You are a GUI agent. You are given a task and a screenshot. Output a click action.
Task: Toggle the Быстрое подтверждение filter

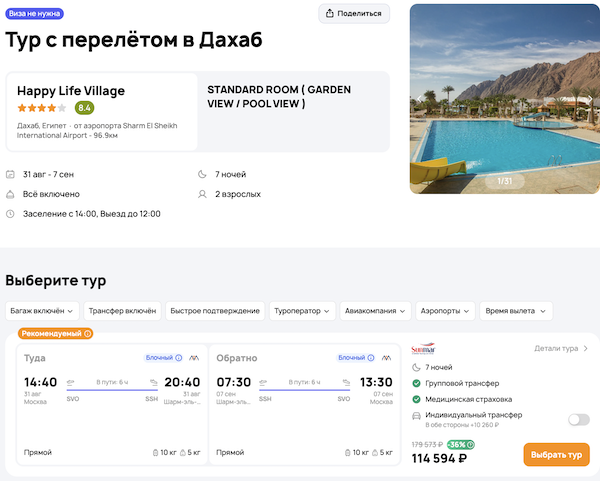pos(215,311)
